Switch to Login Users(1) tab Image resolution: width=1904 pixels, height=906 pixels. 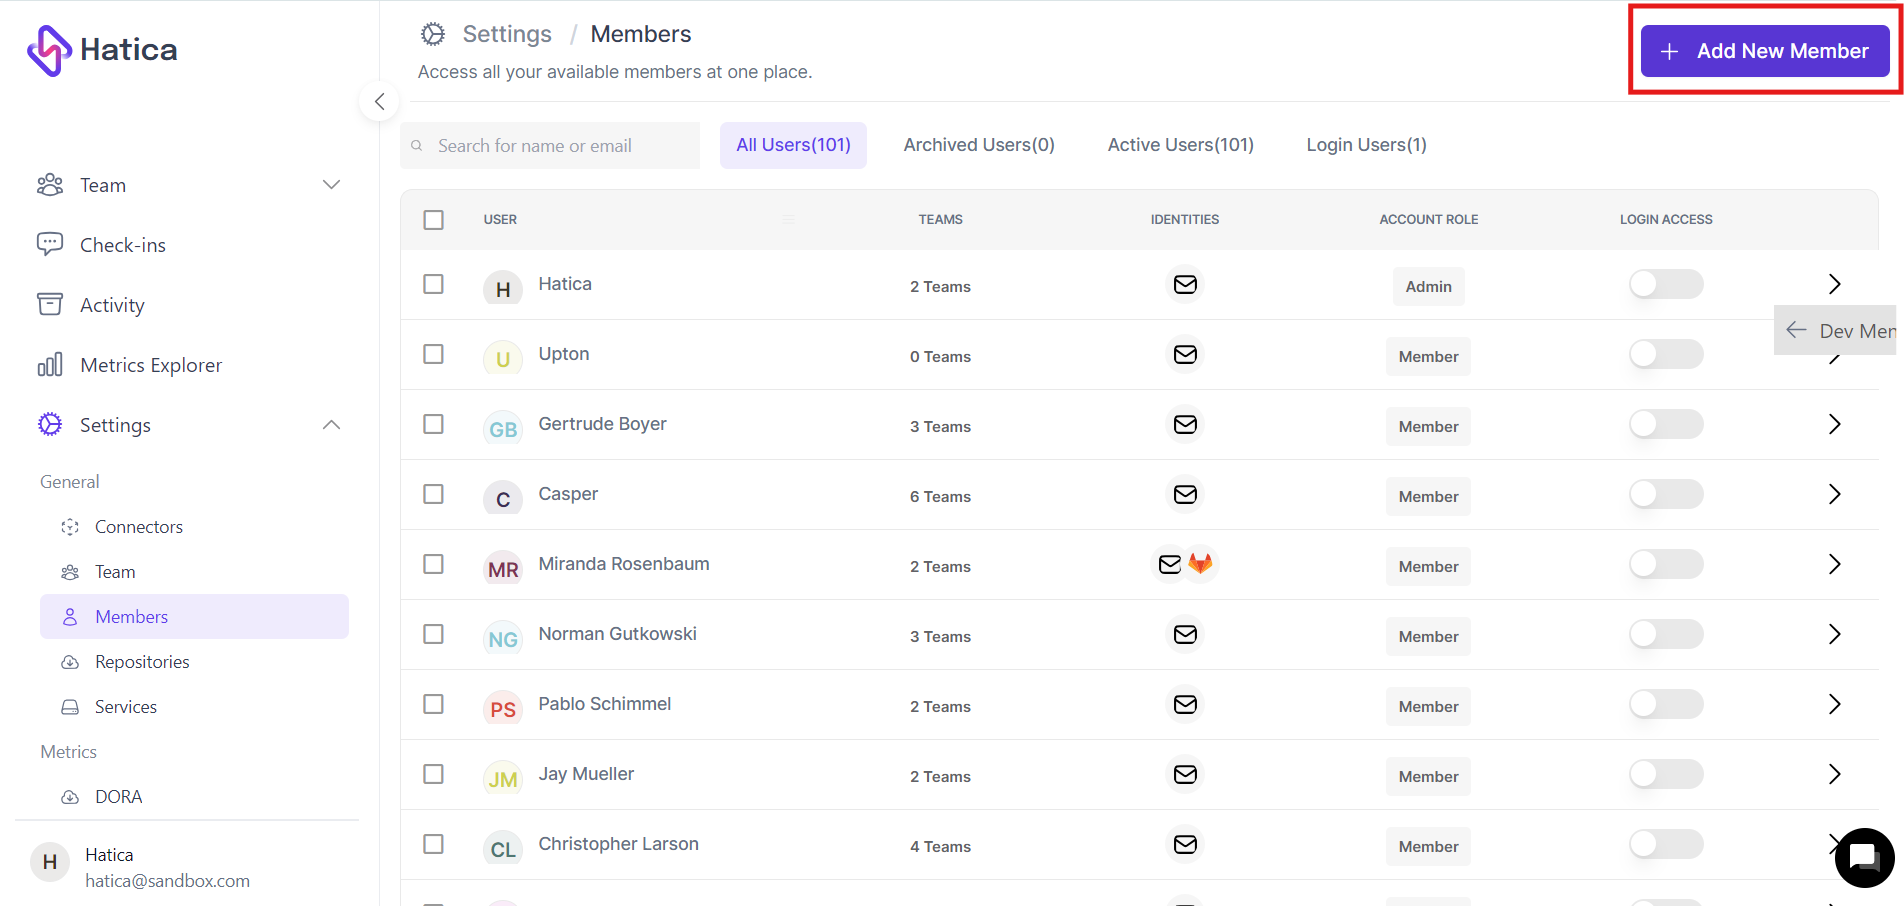1366,145
